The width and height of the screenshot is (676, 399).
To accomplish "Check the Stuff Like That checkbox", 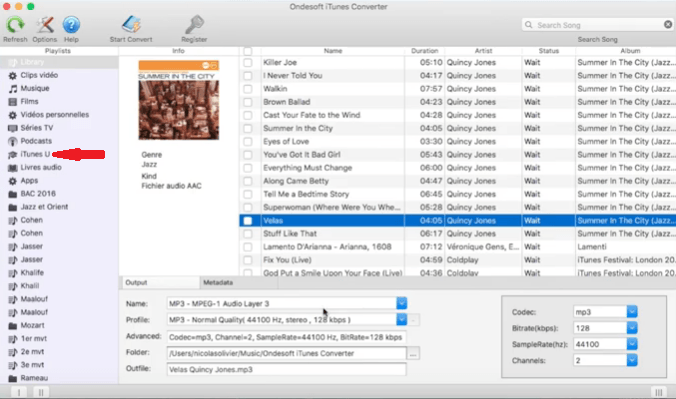I will tap(248, 234).
